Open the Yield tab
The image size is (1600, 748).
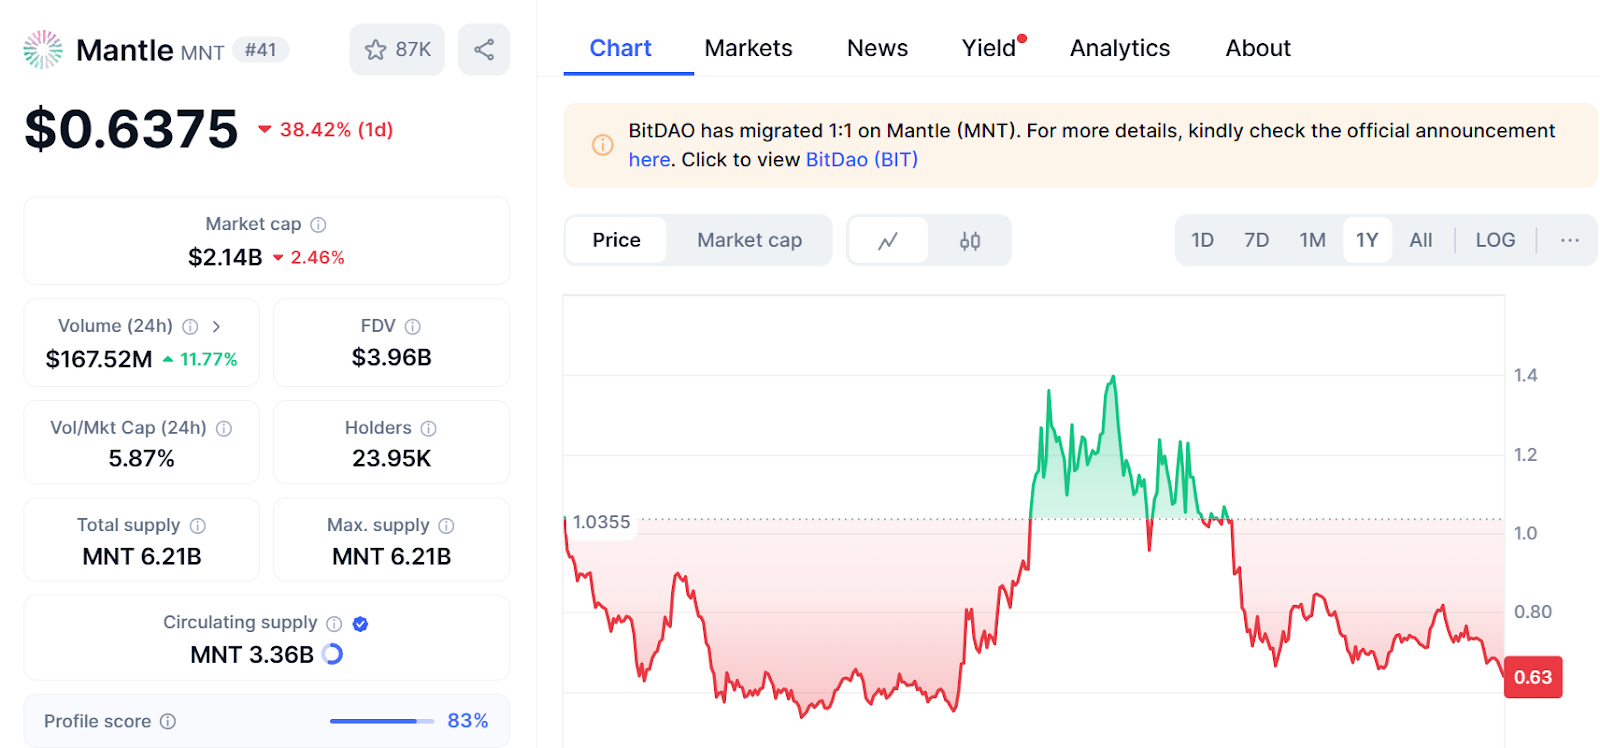[989, 48]
